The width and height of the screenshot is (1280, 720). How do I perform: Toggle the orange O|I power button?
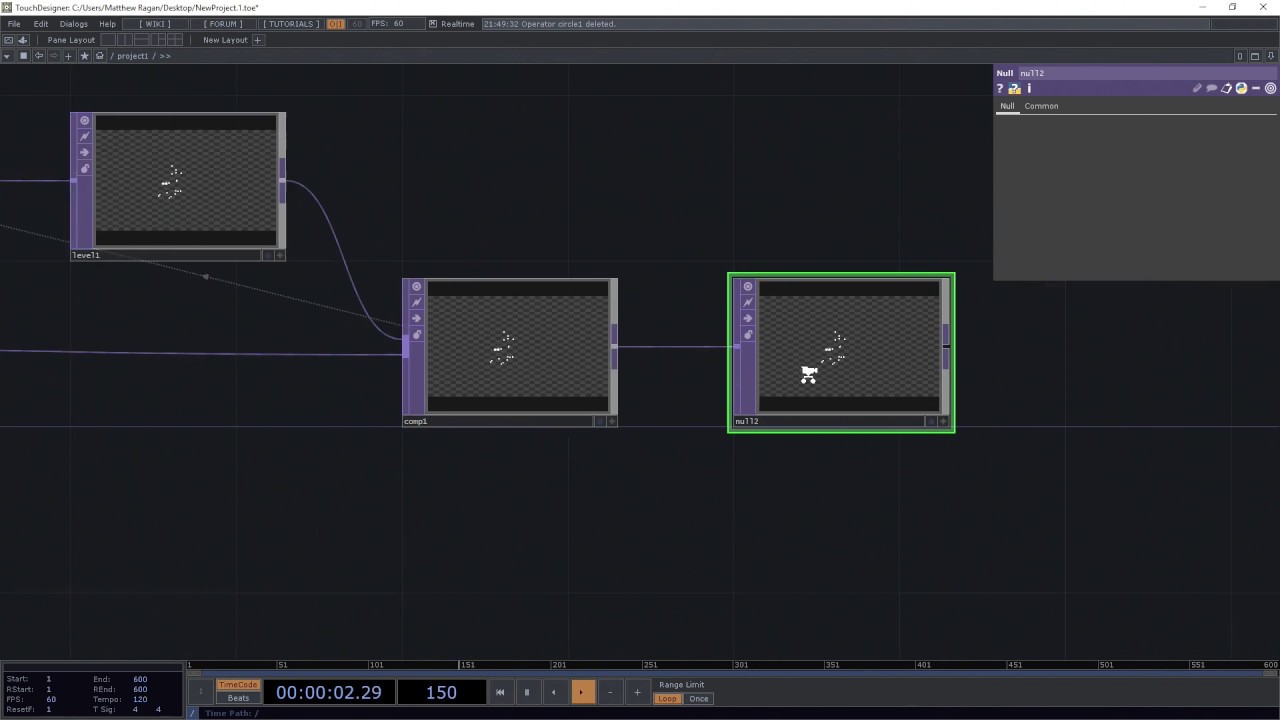pyautogui.click(x=335, y=24)
